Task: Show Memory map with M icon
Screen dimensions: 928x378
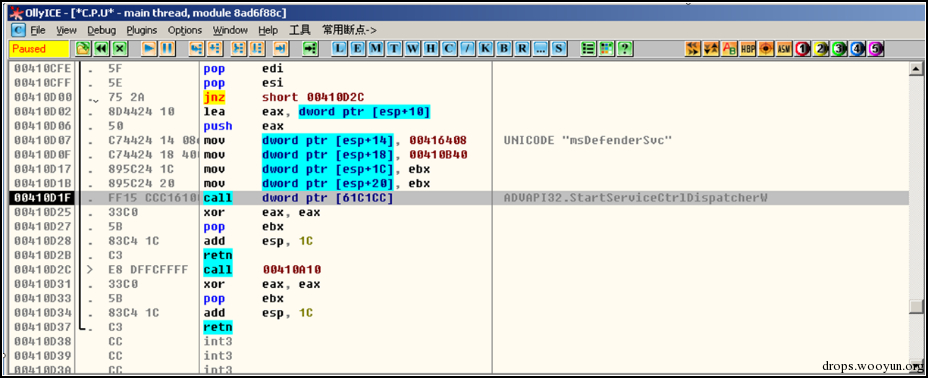Action: pos(376,49)
